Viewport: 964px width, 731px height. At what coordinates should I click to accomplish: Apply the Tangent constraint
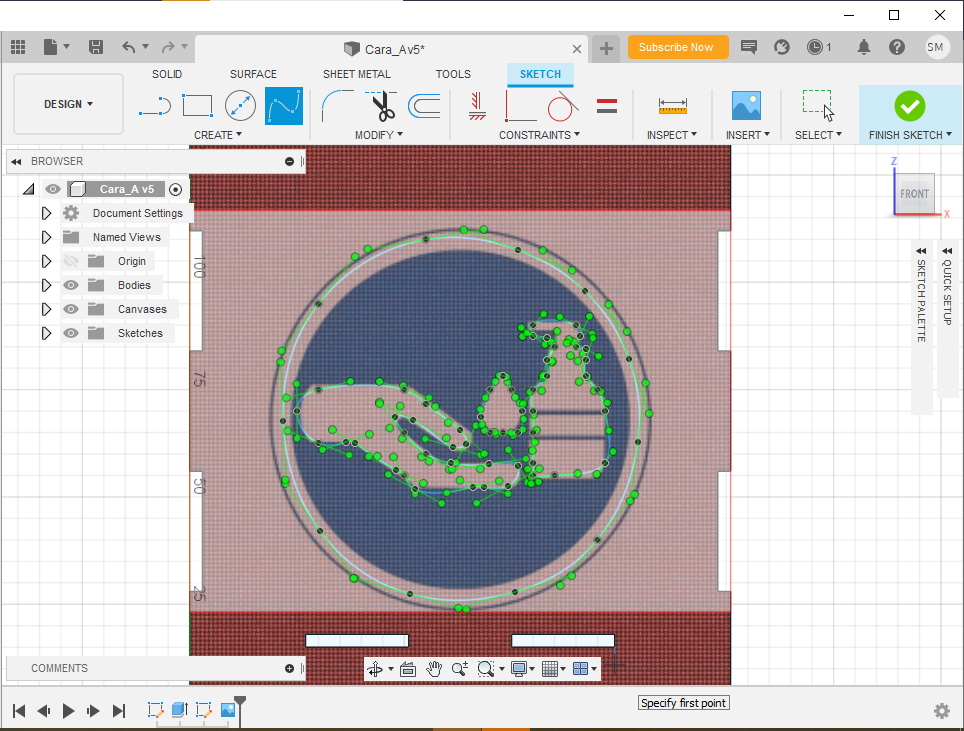click(x=563, y=106)
